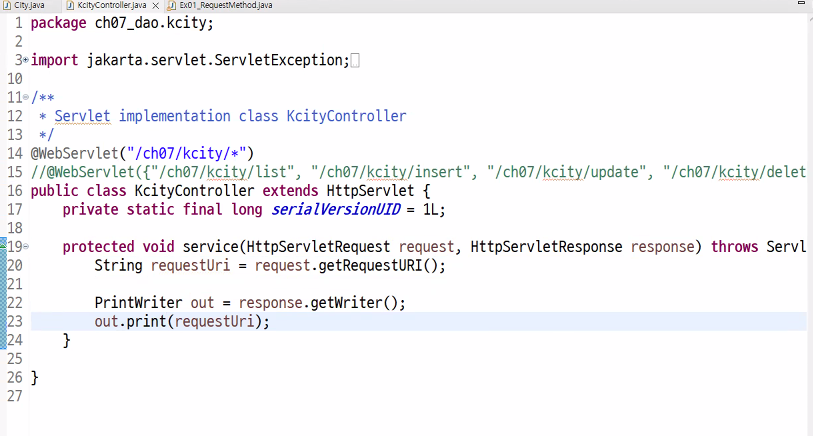This screenshot has width=813, height=436.
Task: Click getRequestURI() call on line 20
Action: (378, 265)
